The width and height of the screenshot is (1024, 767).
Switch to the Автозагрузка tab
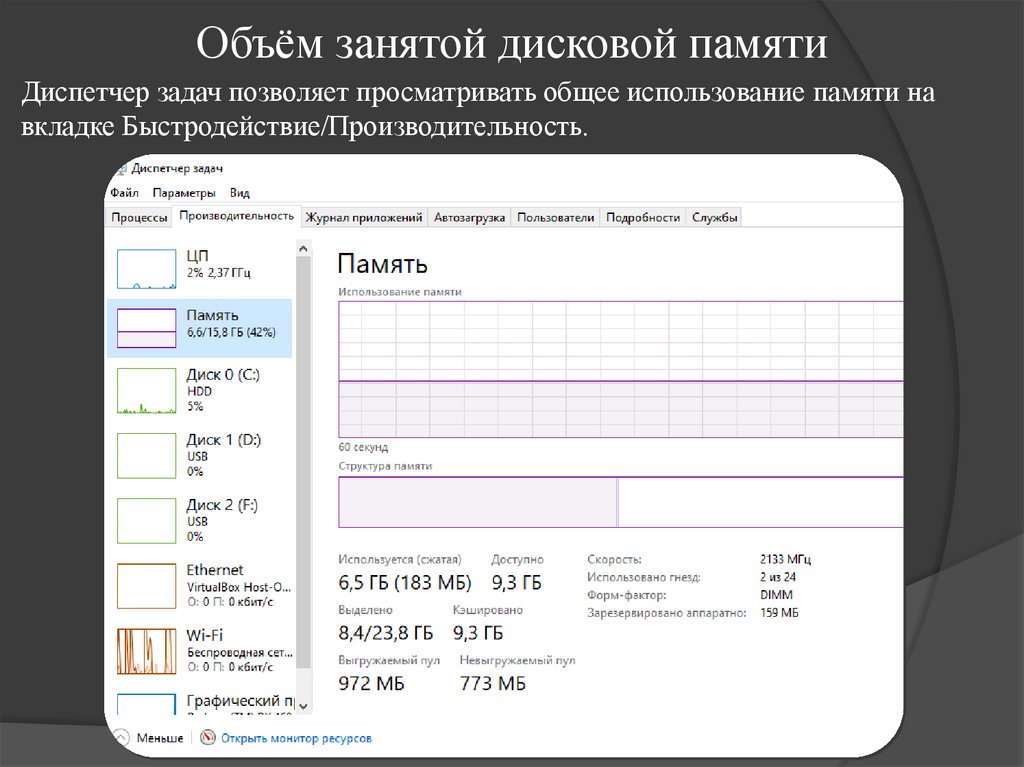(470, 216)
